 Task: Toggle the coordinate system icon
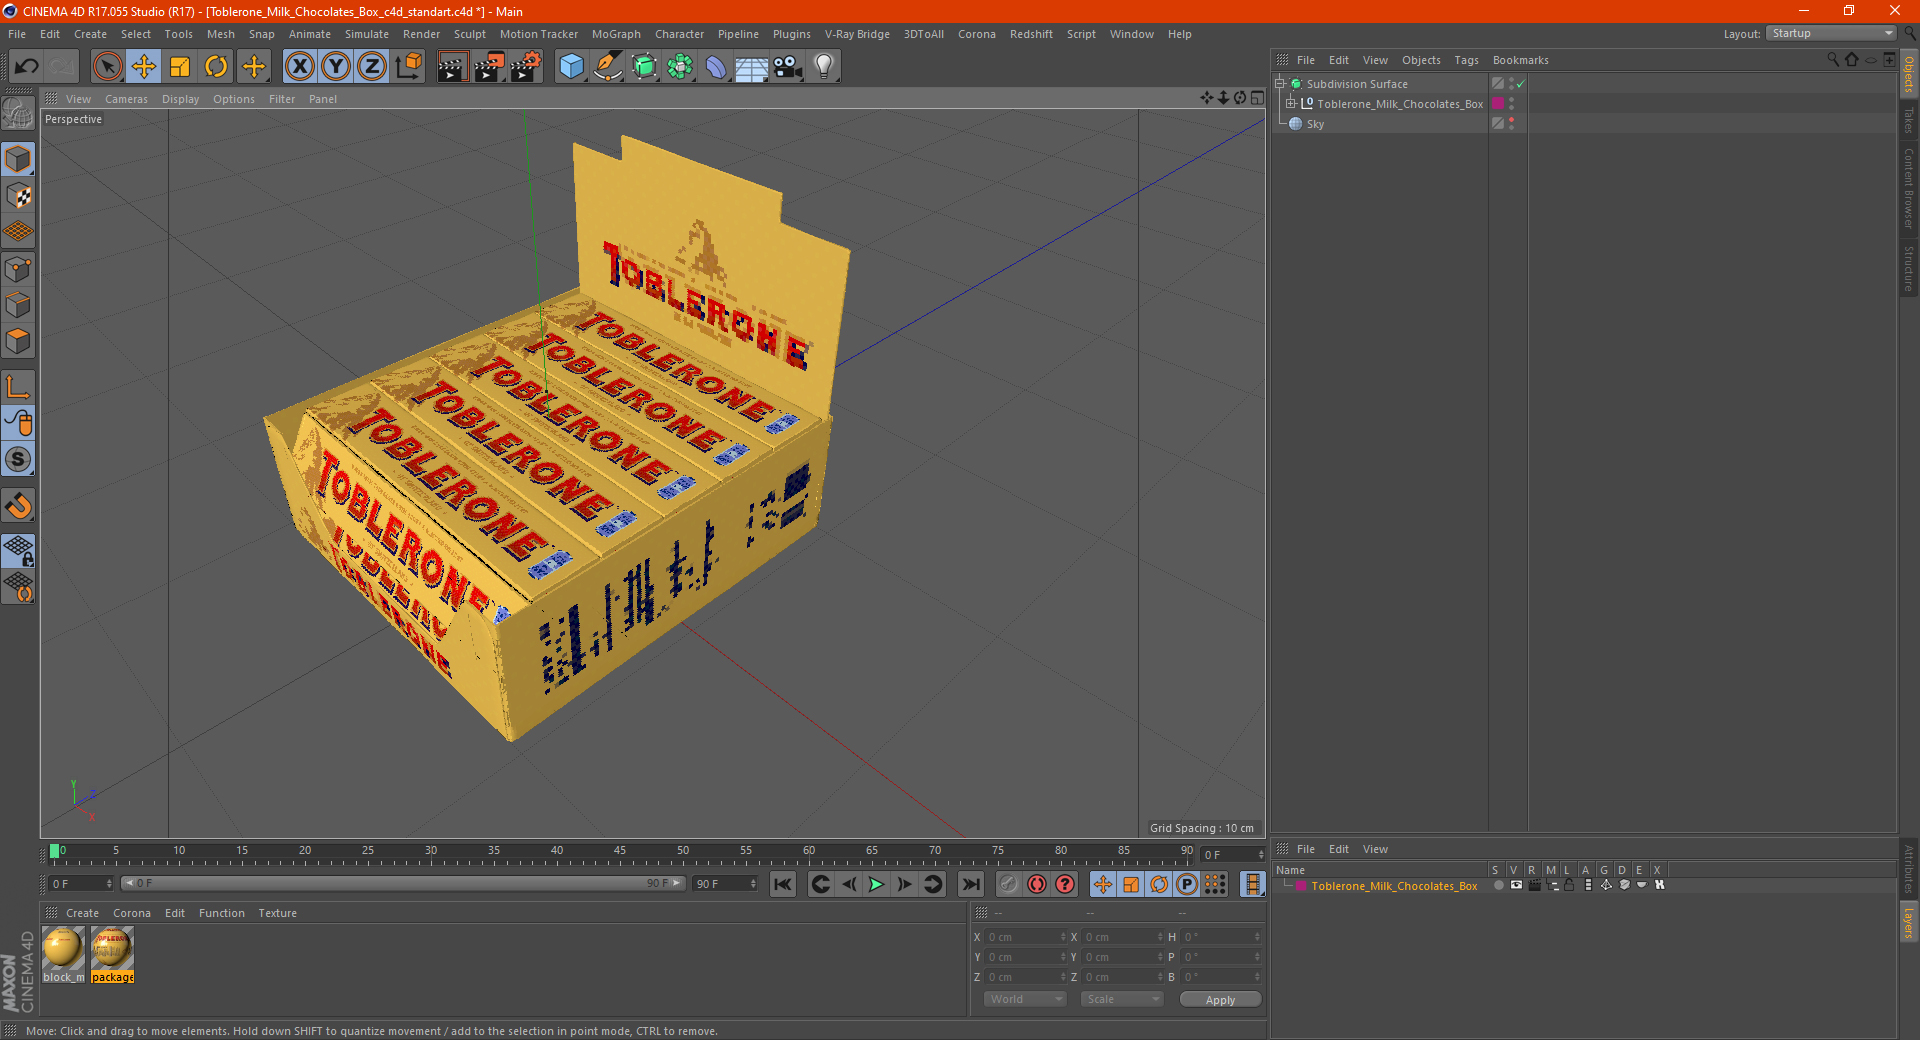[x=409, y=67]
